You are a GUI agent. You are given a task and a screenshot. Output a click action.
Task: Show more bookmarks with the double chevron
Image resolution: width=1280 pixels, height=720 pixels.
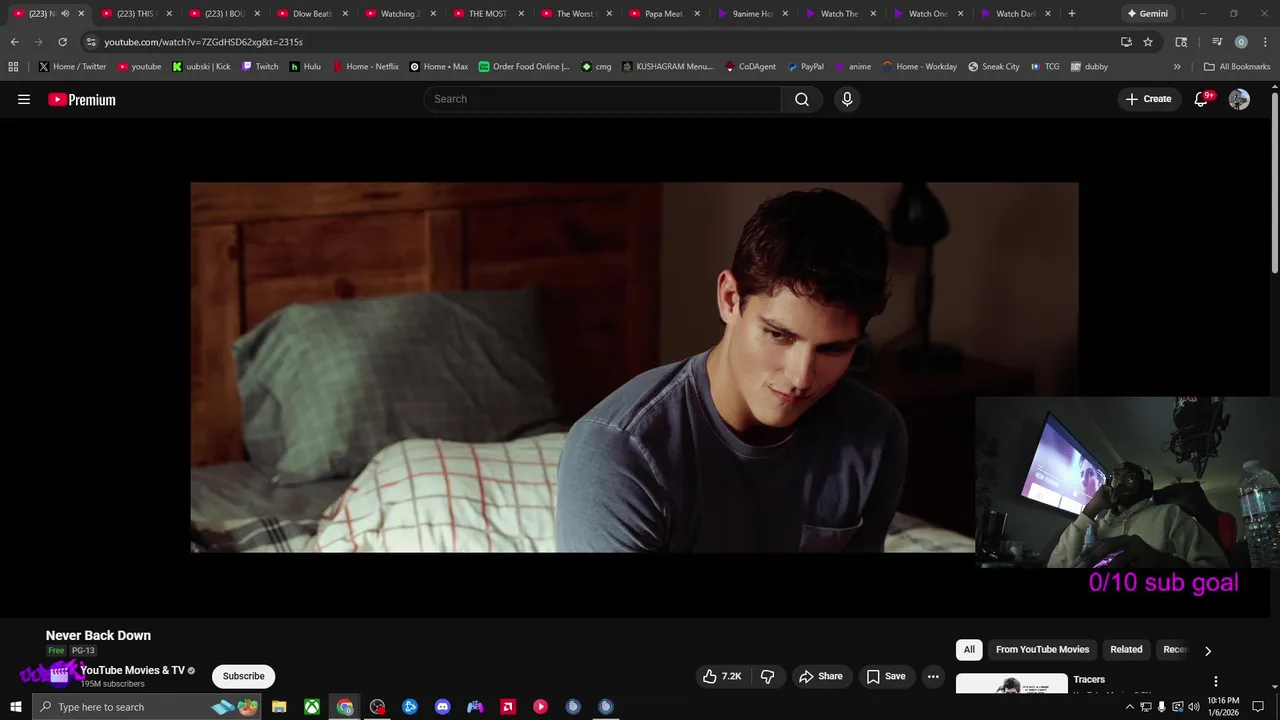tap(1177, 66)
